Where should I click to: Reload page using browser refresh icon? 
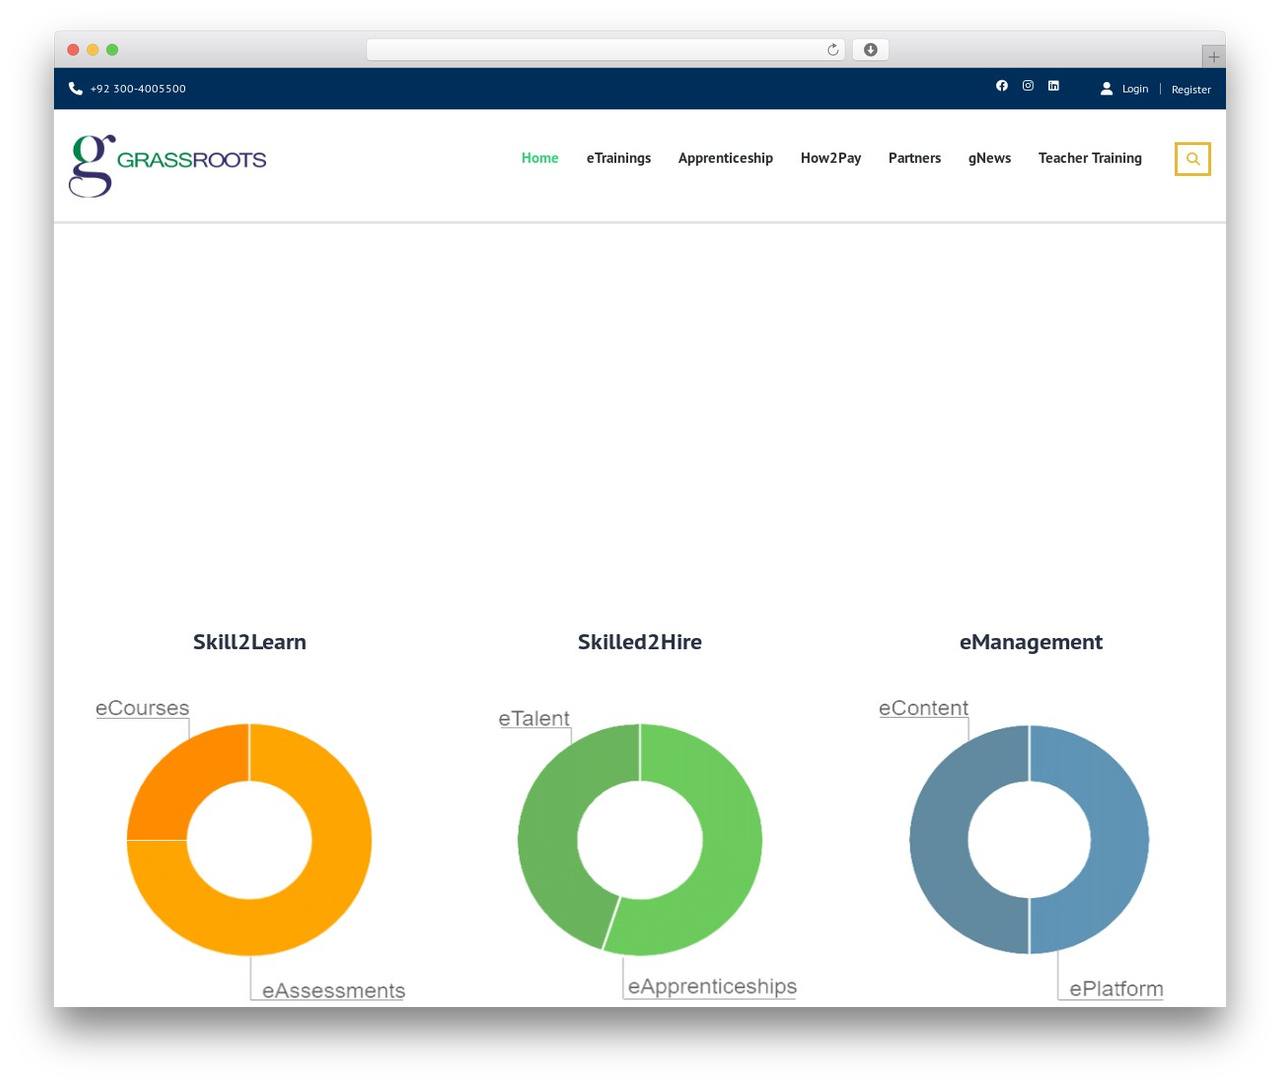click(x=832, y=50)
